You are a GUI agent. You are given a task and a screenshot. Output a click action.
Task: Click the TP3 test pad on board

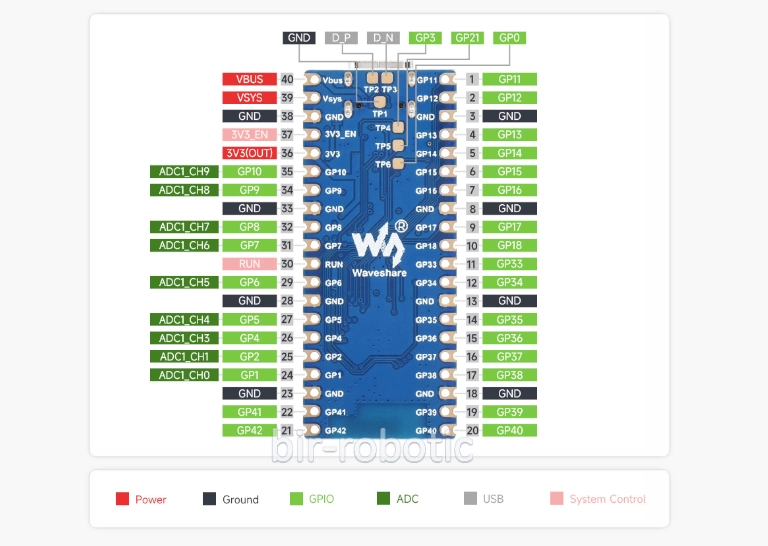(x=387, y=78)
